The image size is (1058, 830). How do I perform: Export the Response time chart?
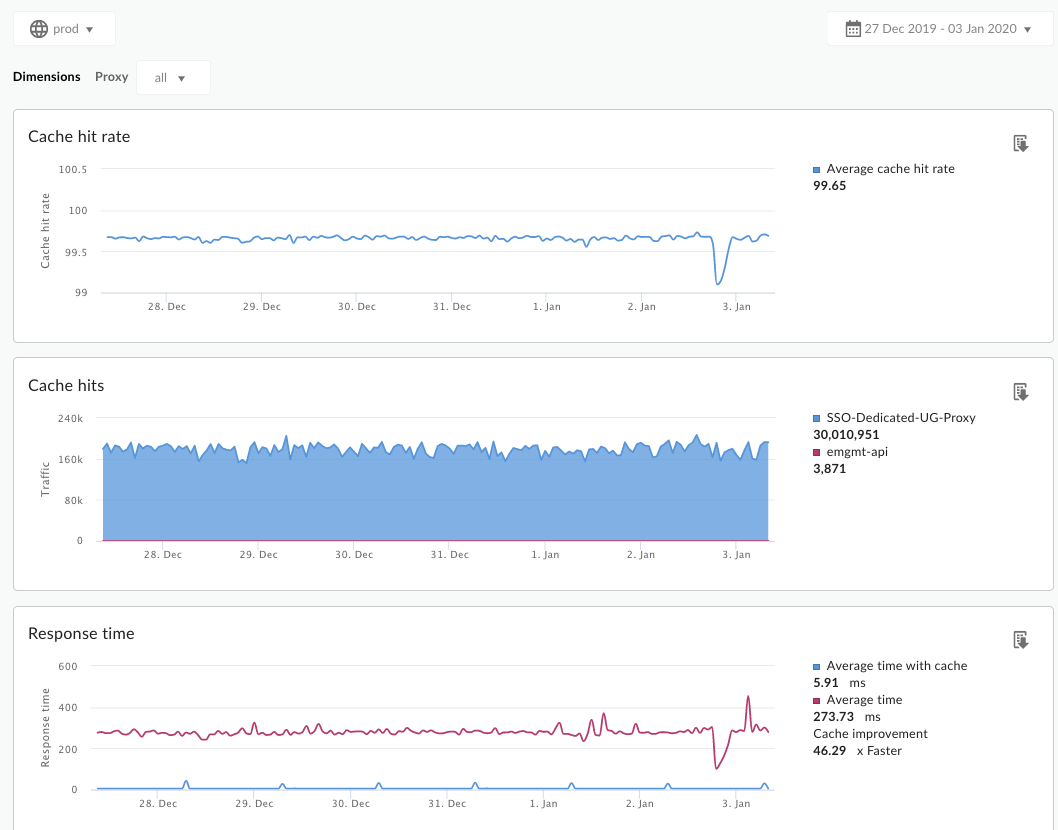tap(1020, 640)
